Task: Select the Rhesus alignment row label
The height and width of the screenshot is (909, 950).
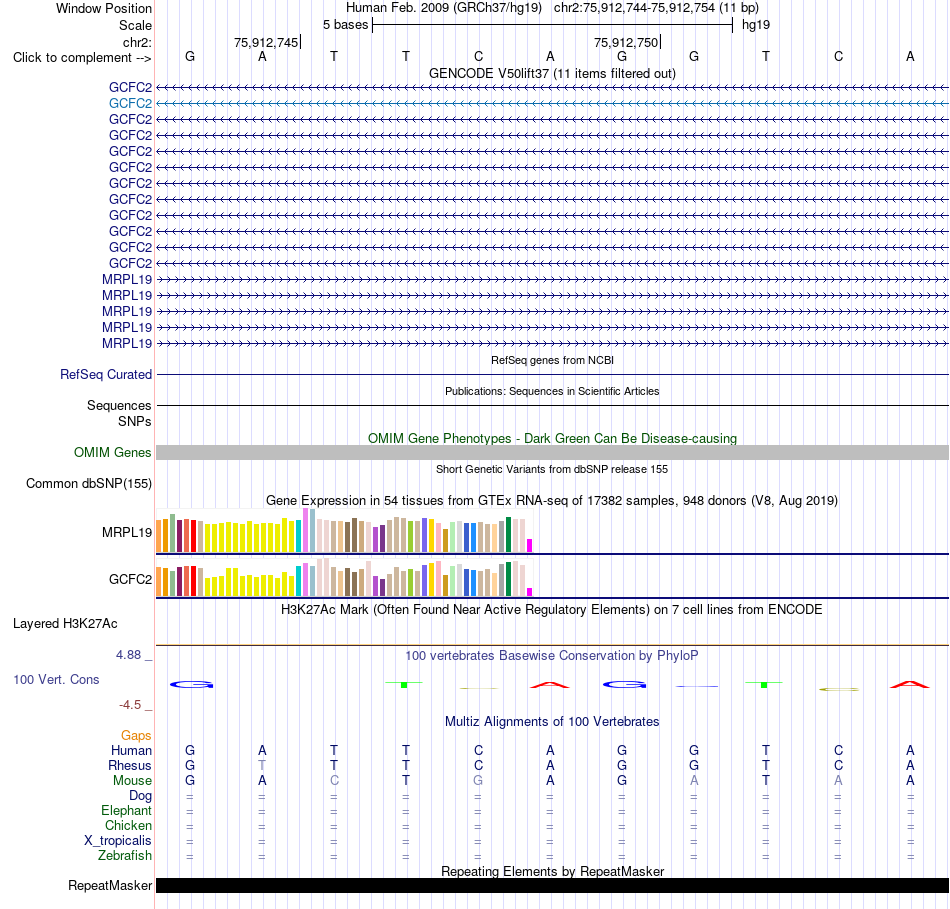Action: pyautogui.click(x=130, y=766)
